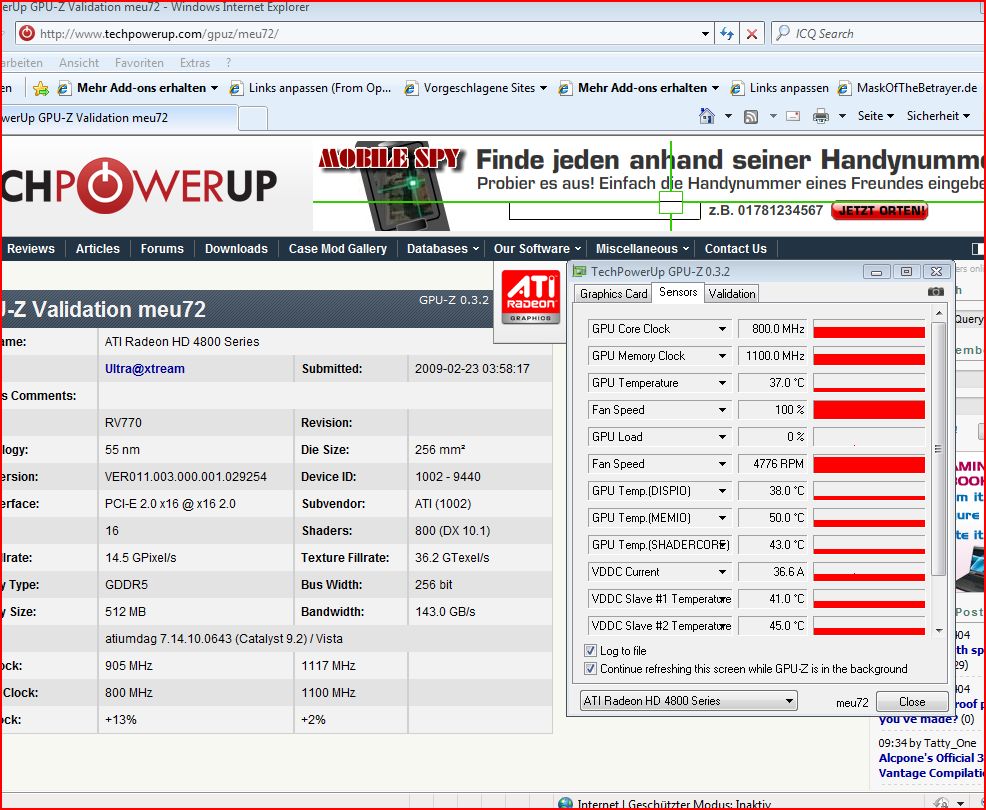Open the Favoriten menu
This screenshot has width=986, height=810.
pyautogui.click(x=139, y=63)
